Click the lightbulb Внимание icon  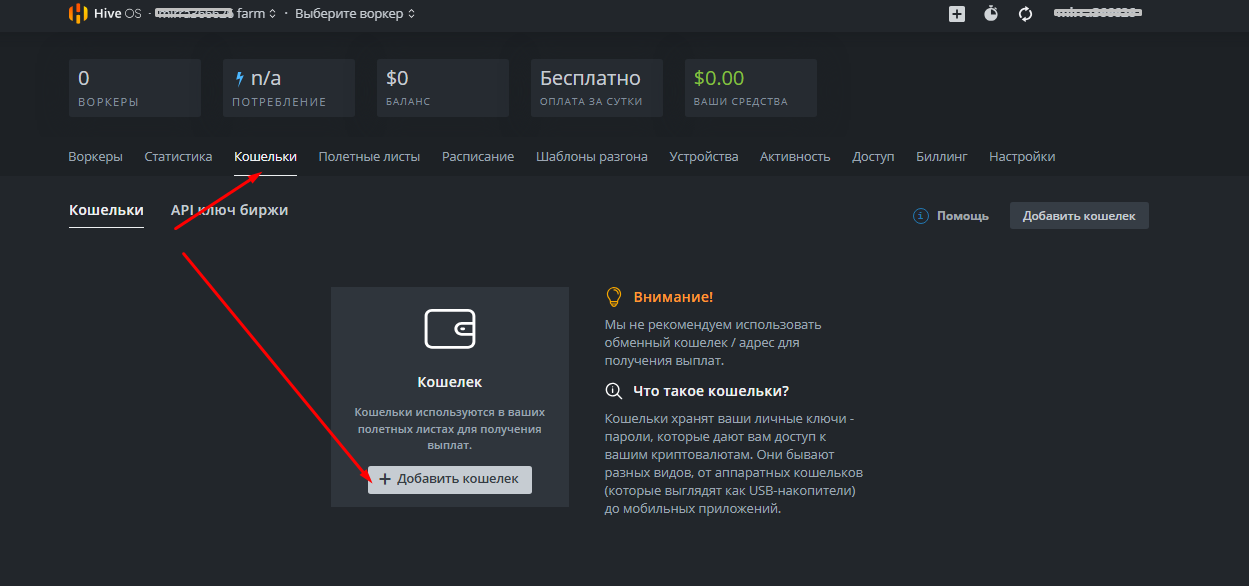point(615,297)
